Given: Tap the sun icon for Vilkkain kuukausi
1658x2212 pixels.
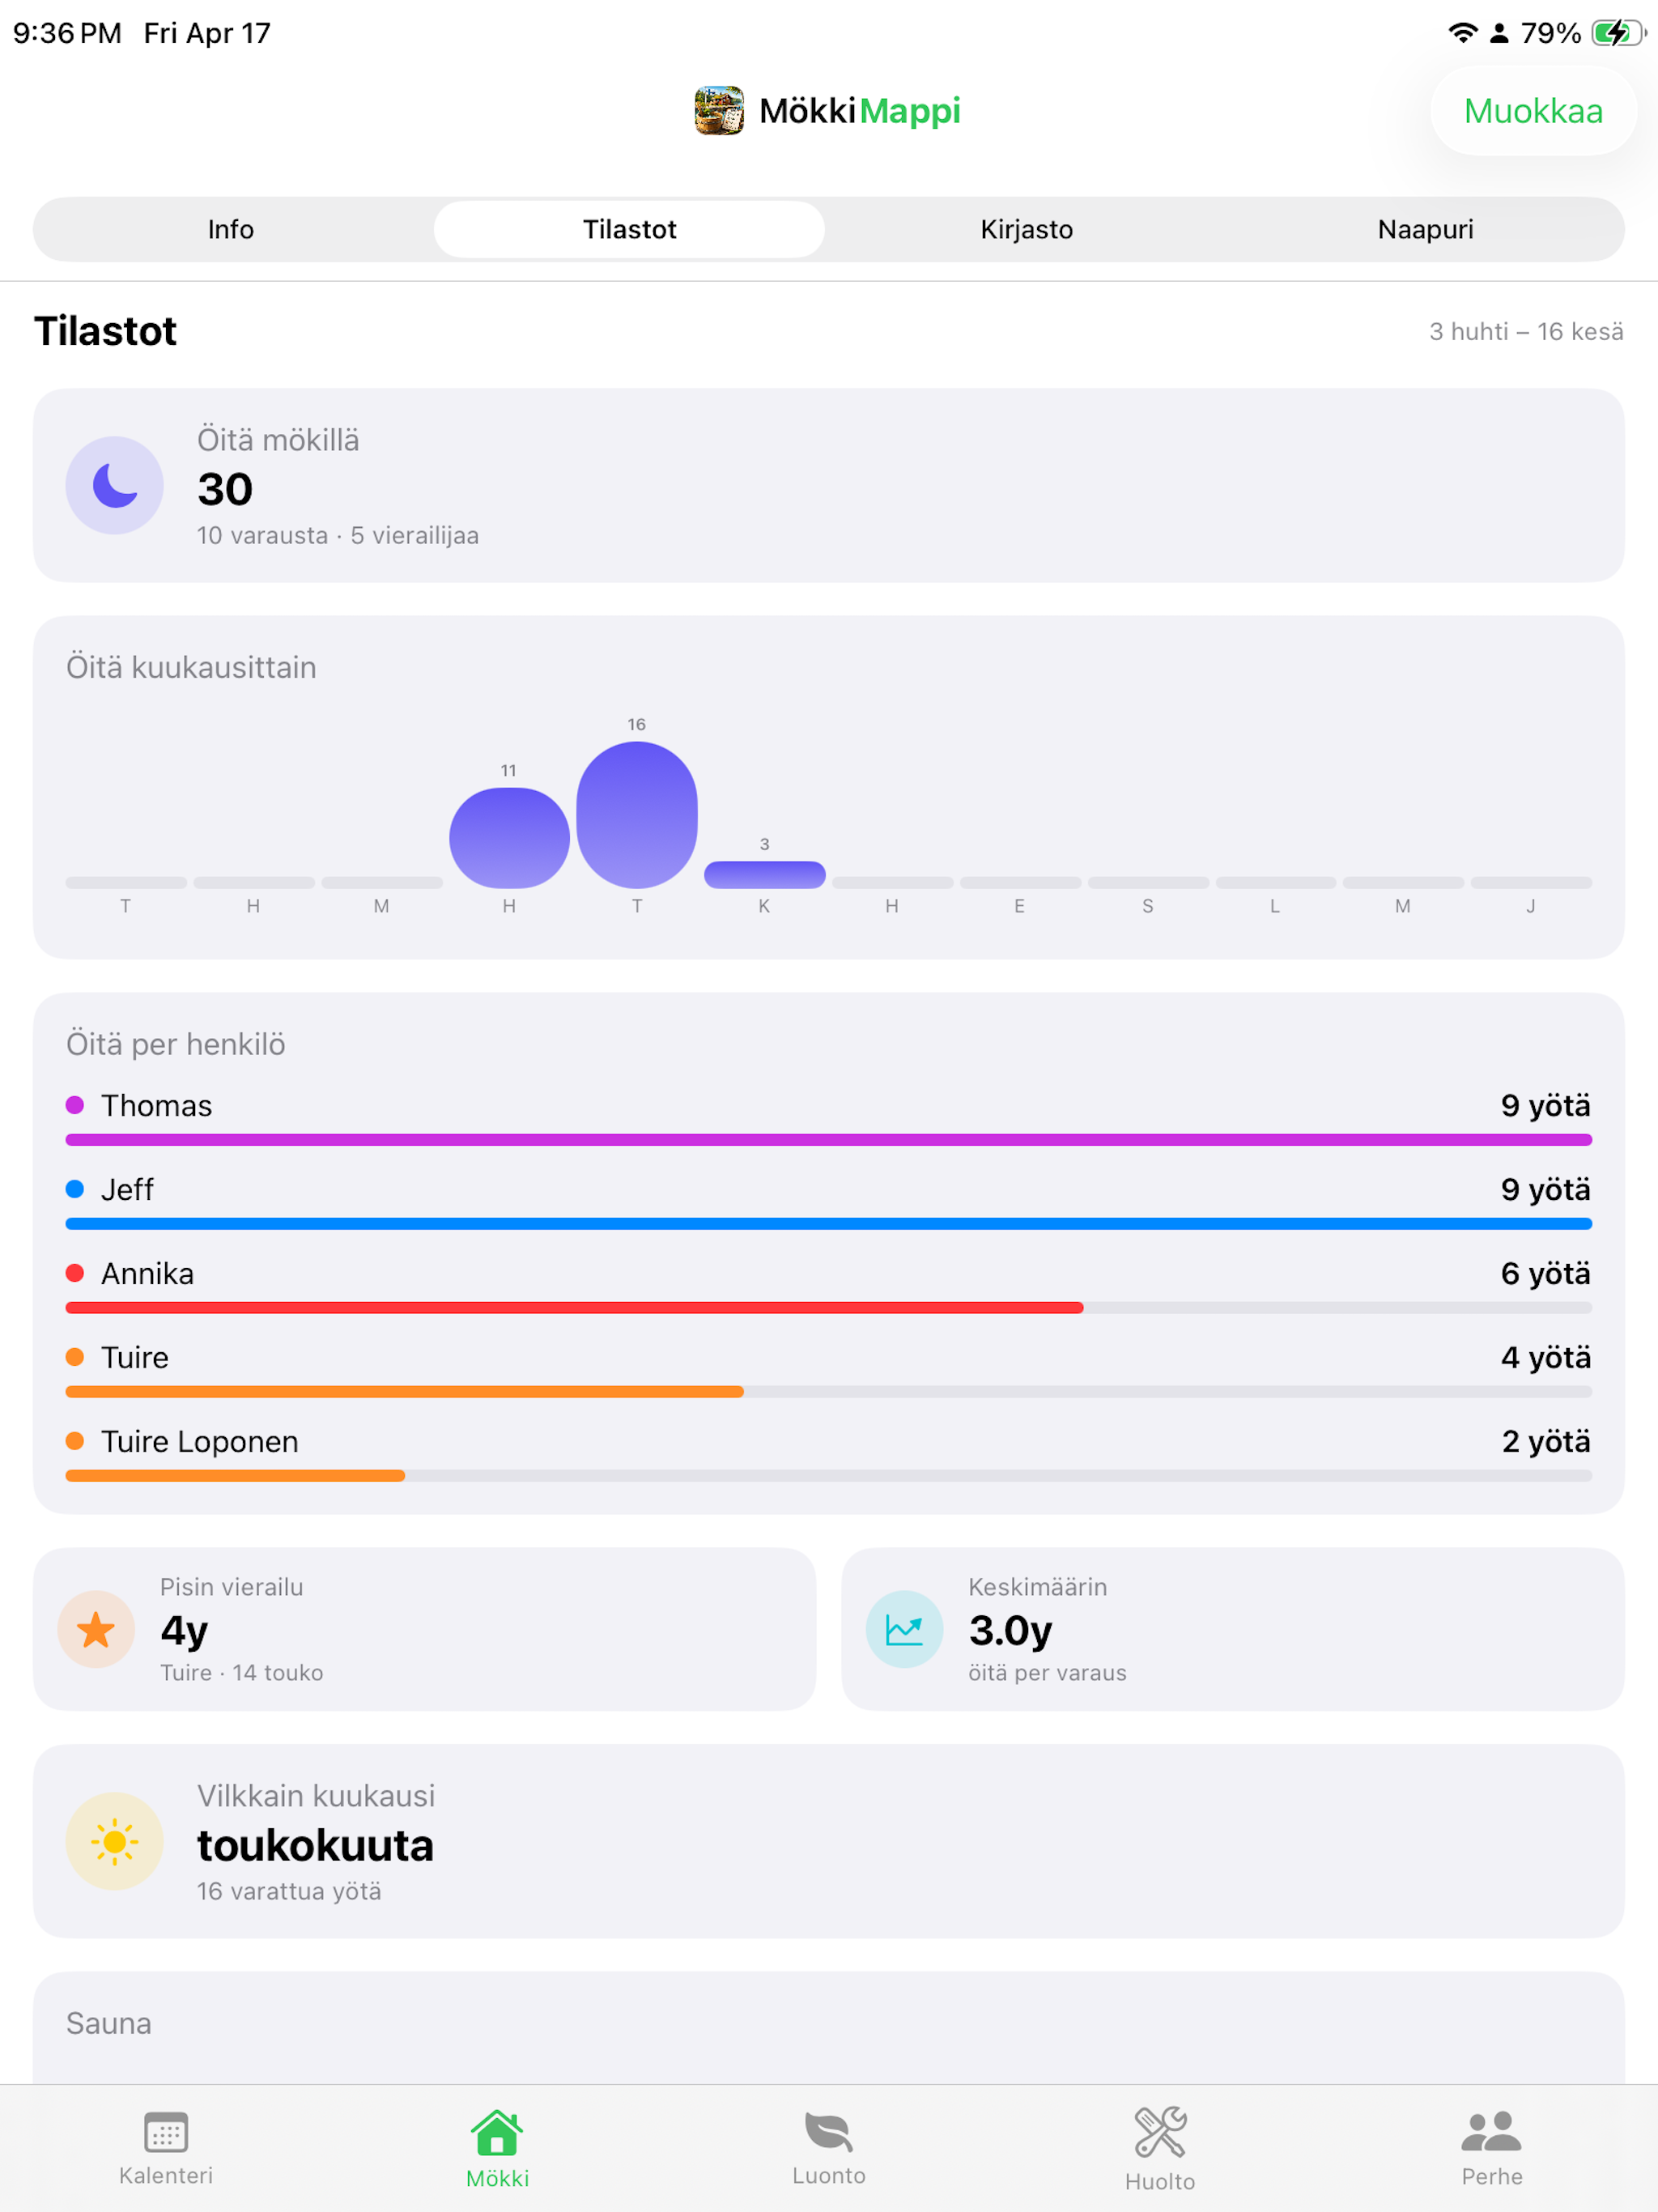Looking at the screenshot, I should [x=115, y=1841].
